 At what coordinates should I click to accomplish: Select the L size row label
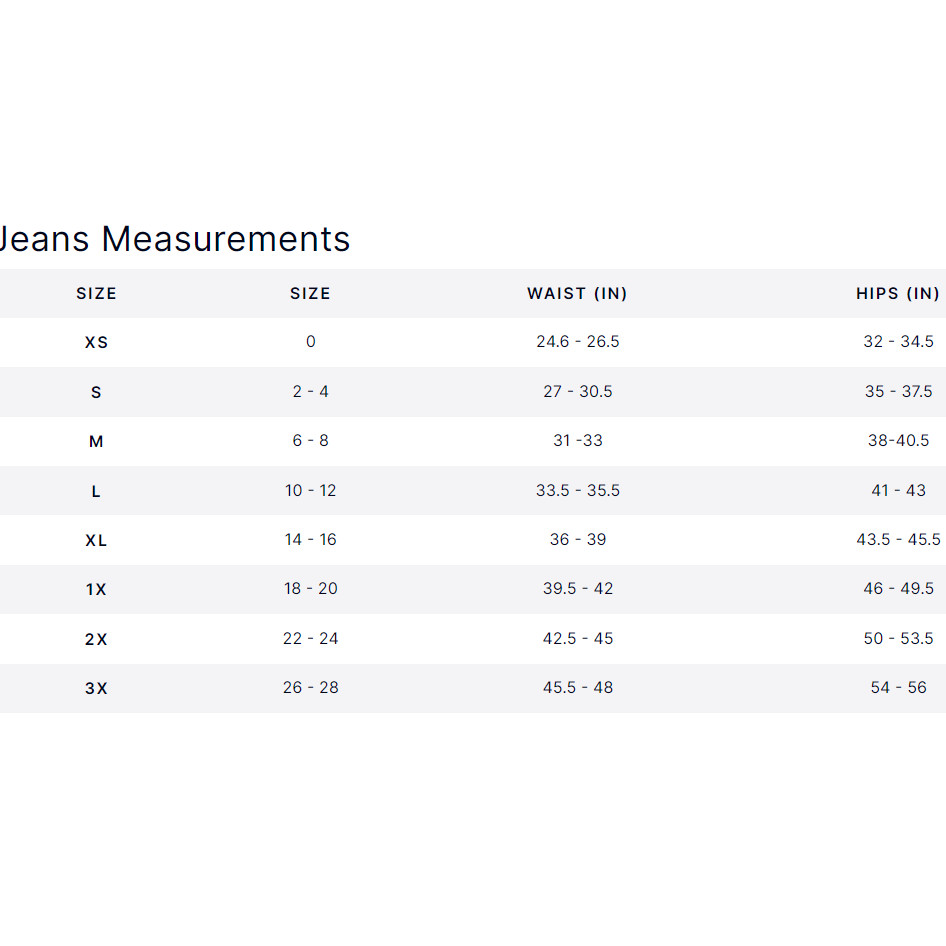(x=96, y=491)
